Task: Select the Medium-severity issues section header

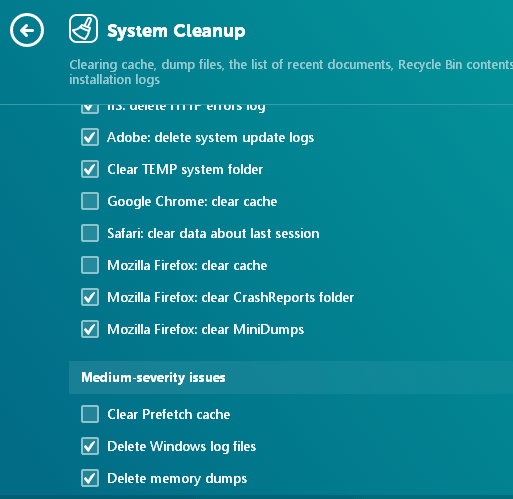Action: click(x=291, y=377)
